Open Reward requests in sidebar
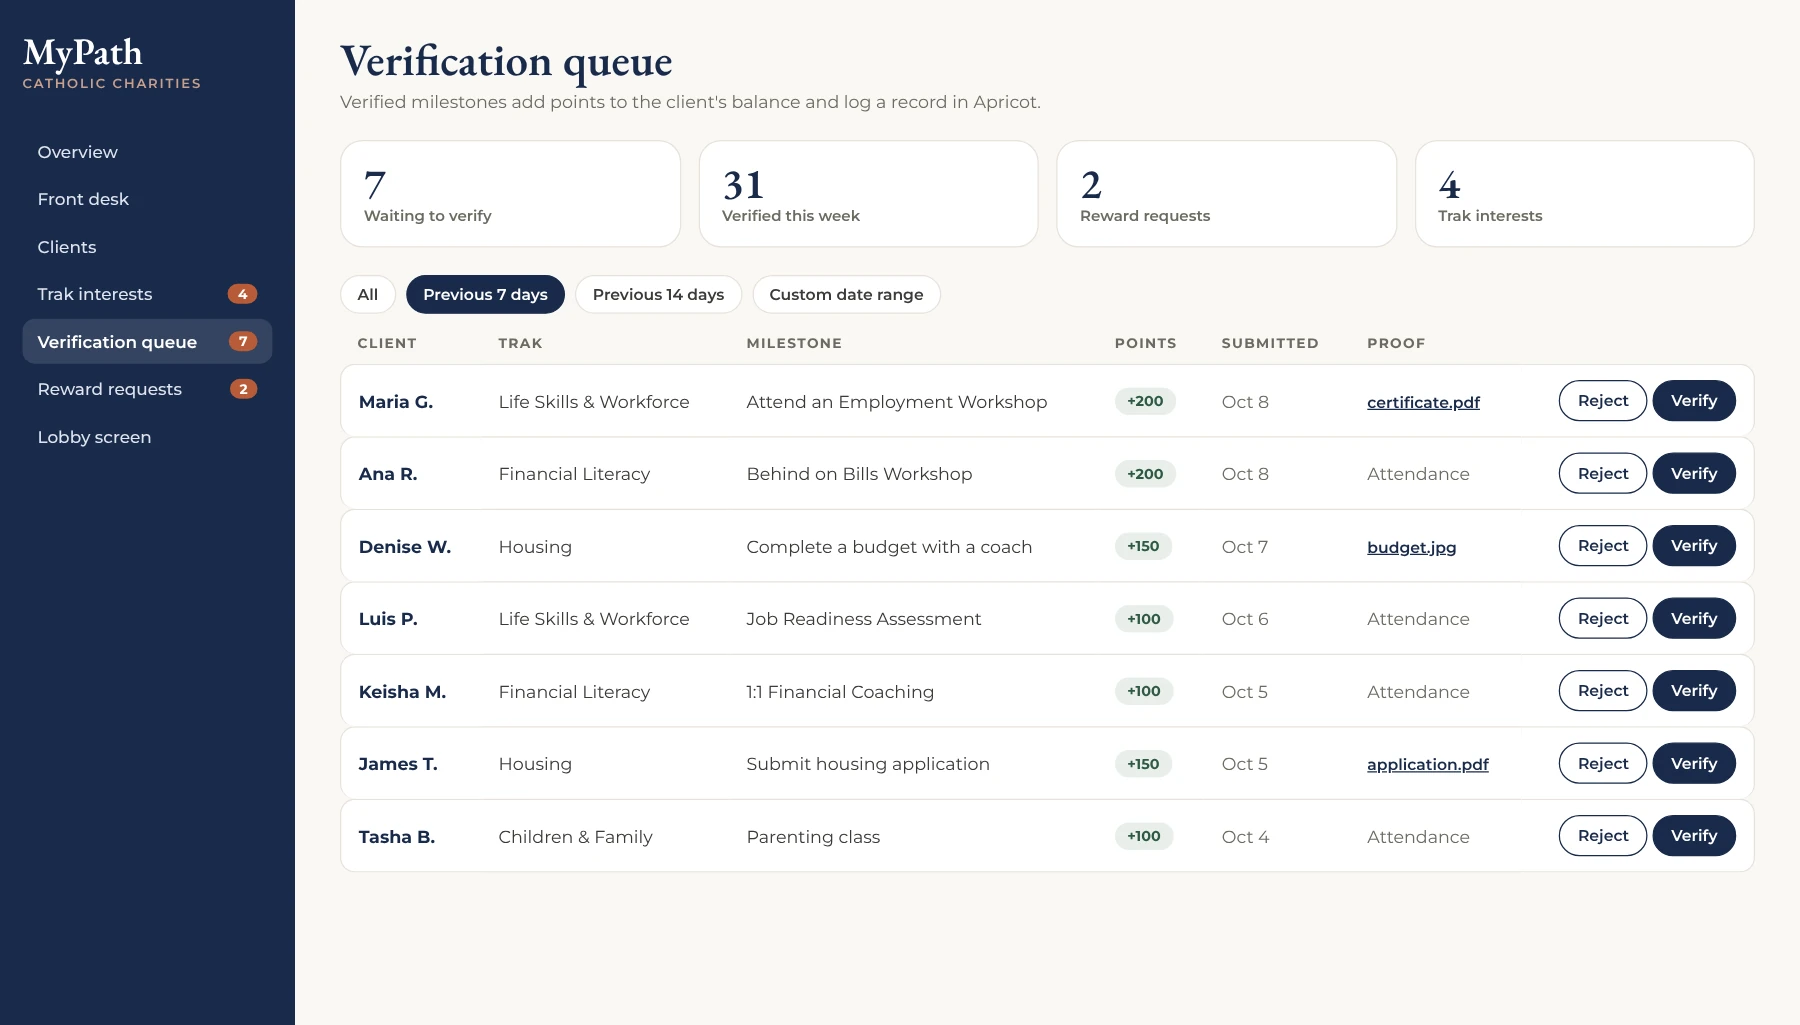Viewport: 1800px width, 1025px height. 147,389
